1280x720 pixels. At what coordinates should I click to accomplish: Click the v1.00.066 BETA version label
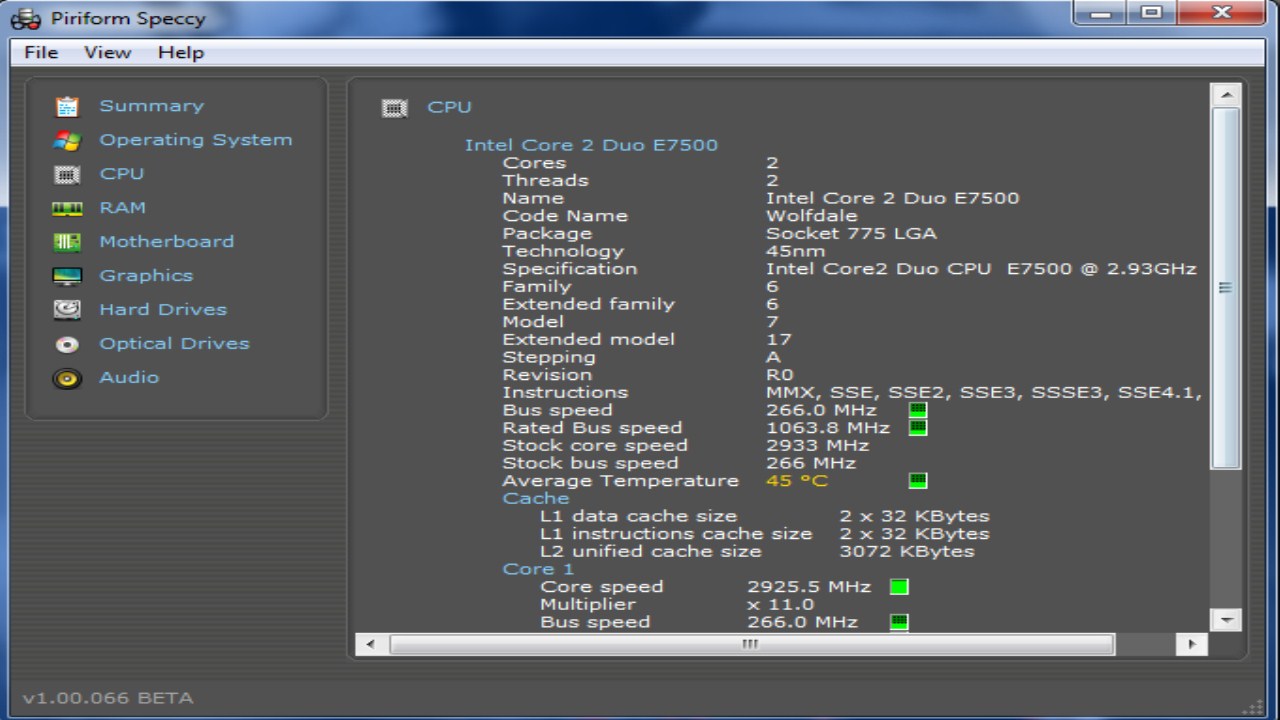click(x=108, y=698)
